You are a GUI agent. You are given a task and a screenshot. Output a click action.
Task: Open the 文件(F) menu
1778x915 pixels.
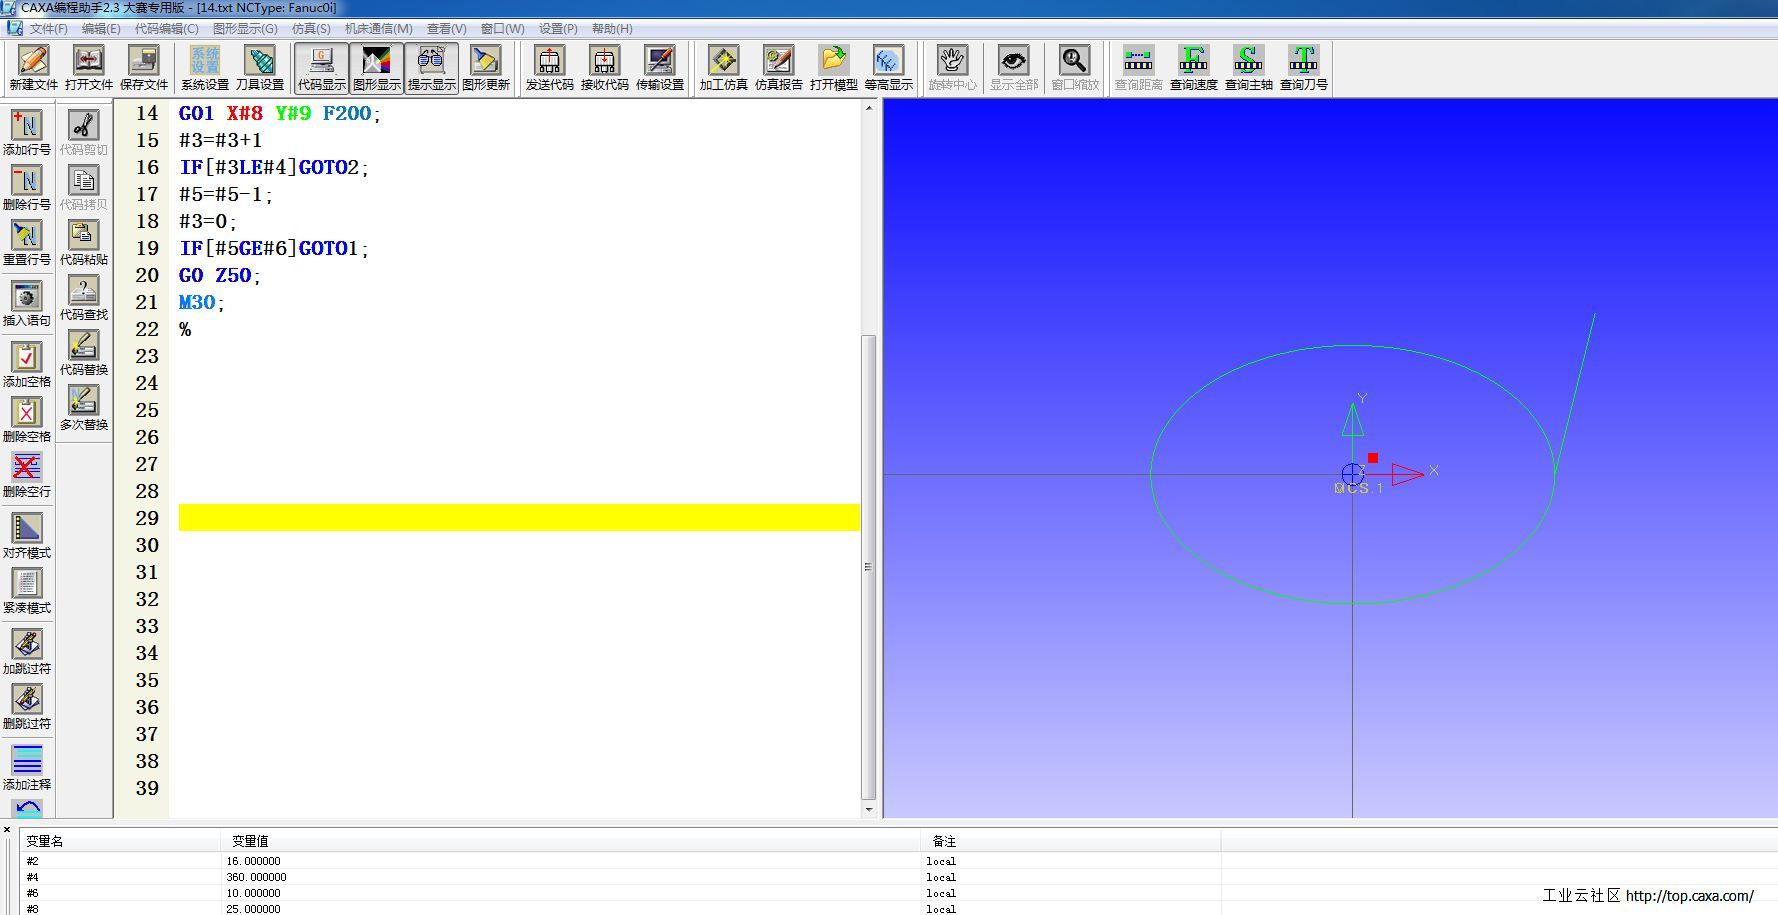pos(48,29)
